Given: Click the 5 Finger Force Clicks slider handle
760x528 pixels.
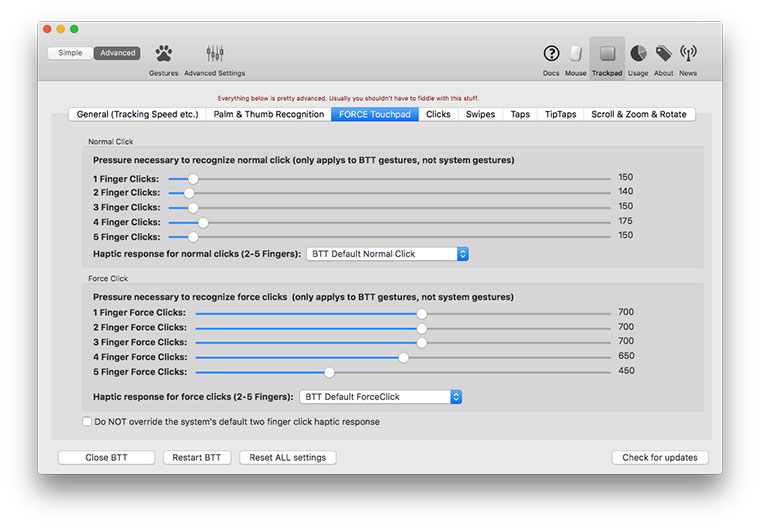Looking at the screenshot, I should 329,372.
